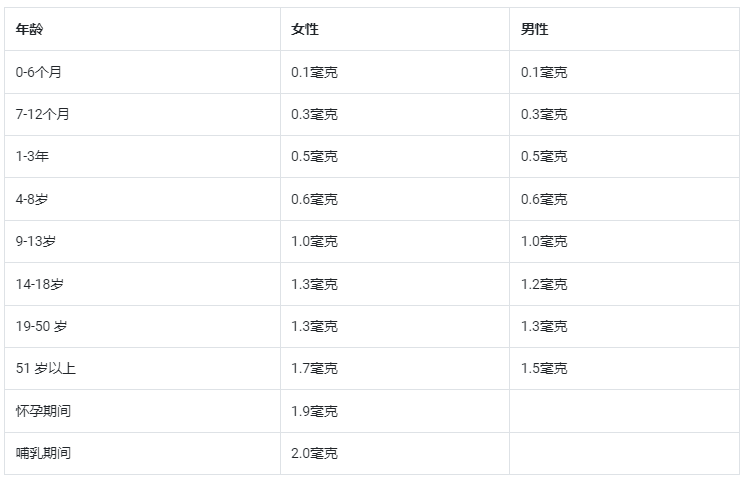Screen dimensions: 746x482
Task: Click the 14-18岁 row label
Action: [39, 284]
